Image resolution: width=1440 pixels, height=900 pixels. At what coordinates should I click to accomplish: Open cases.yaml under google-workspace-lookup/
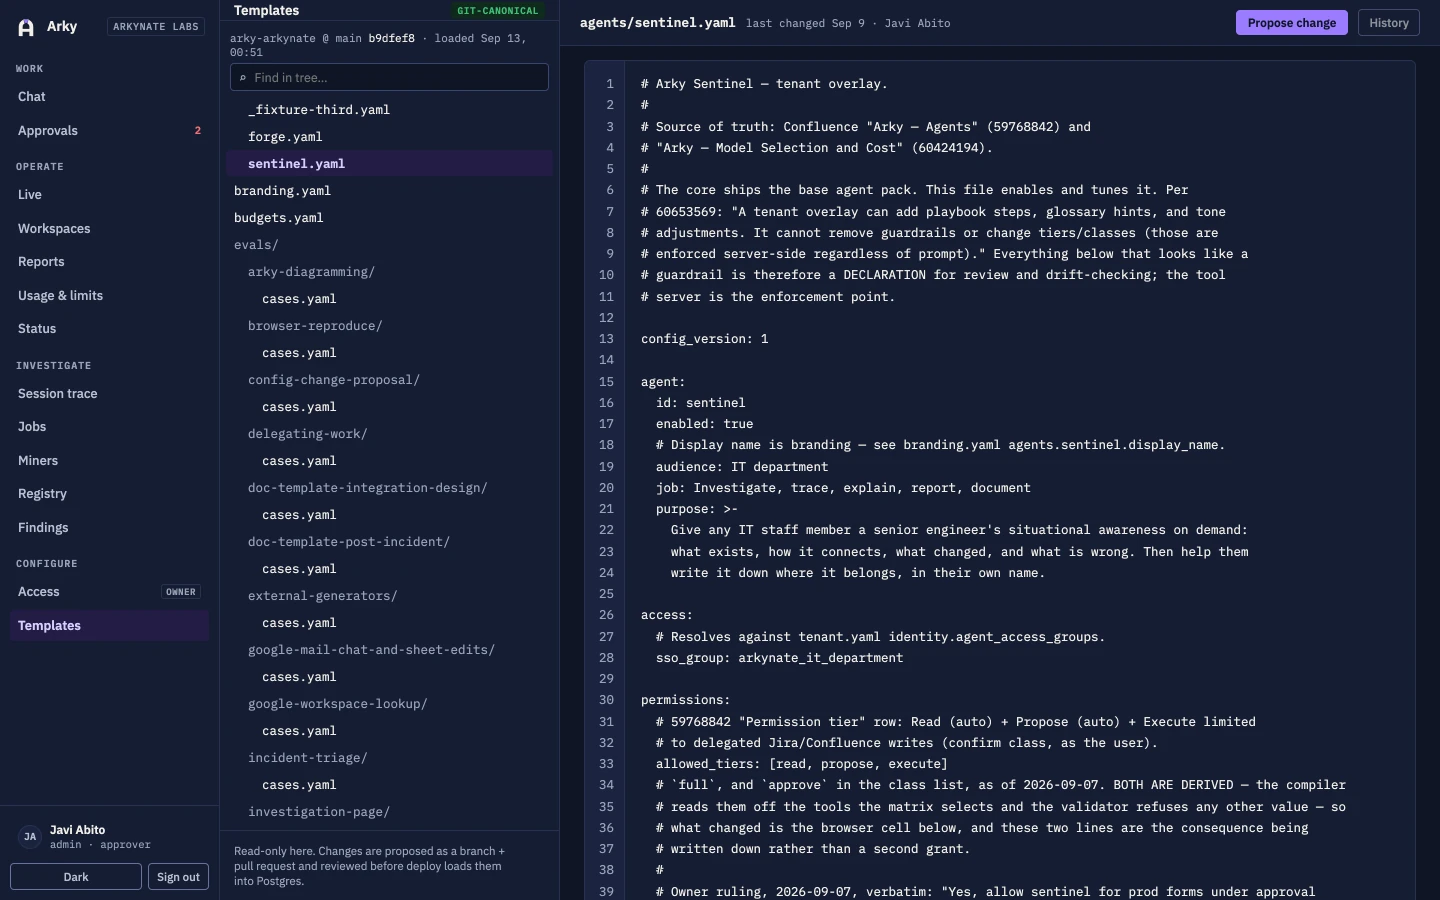[x=389, y=731]
